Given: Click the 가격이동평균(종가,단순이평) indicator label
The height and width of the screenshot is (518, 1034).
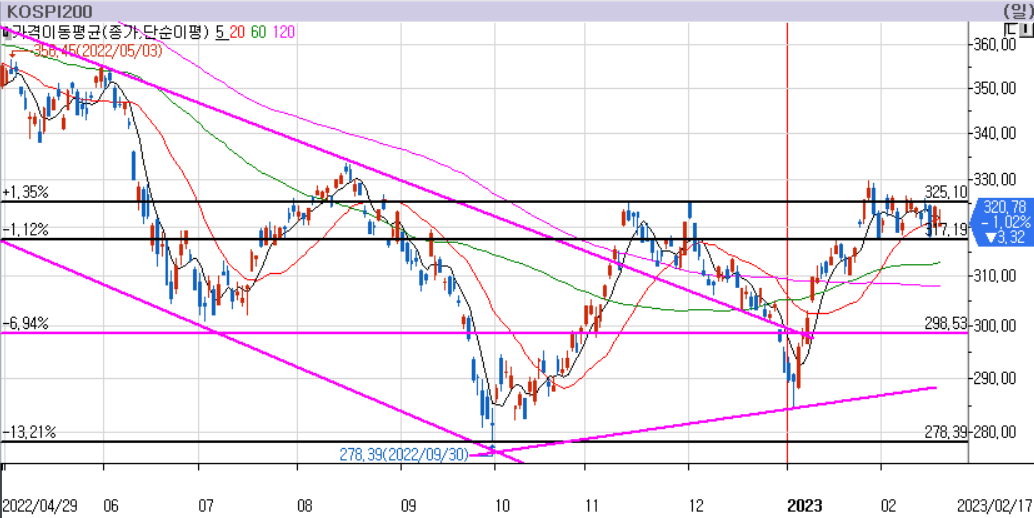Looking at the screenshot, I should (110, 32).
